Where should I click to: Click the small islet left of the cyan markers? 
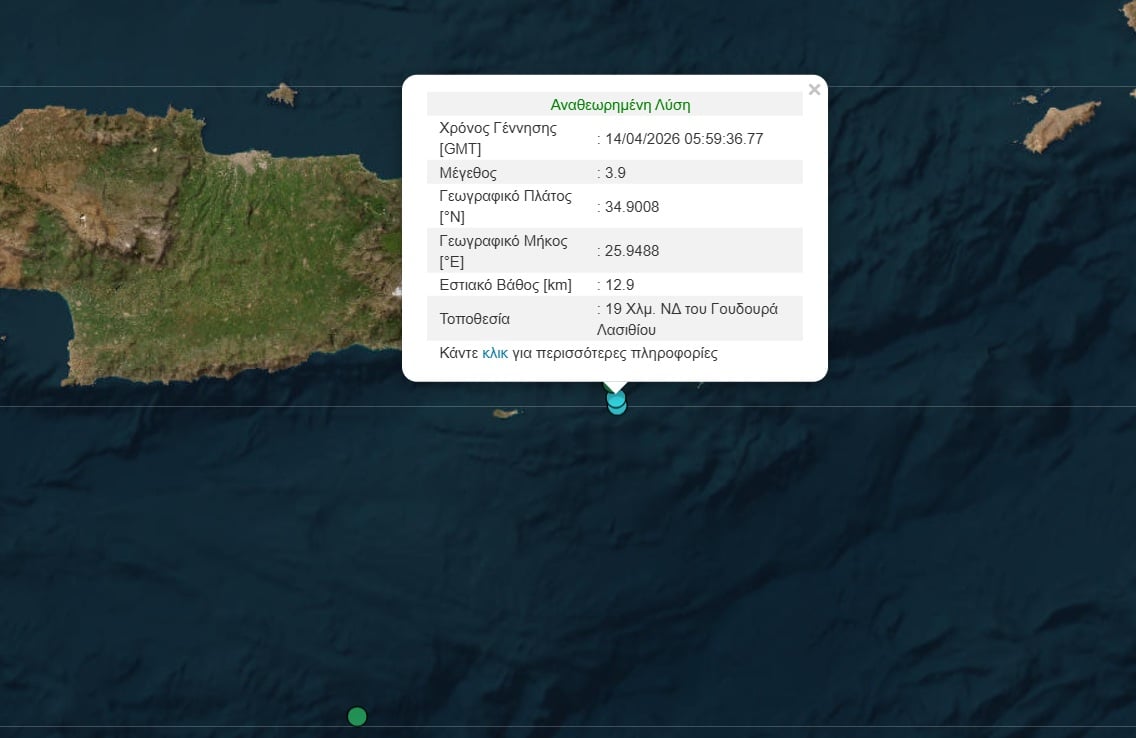tap(507, 413)
